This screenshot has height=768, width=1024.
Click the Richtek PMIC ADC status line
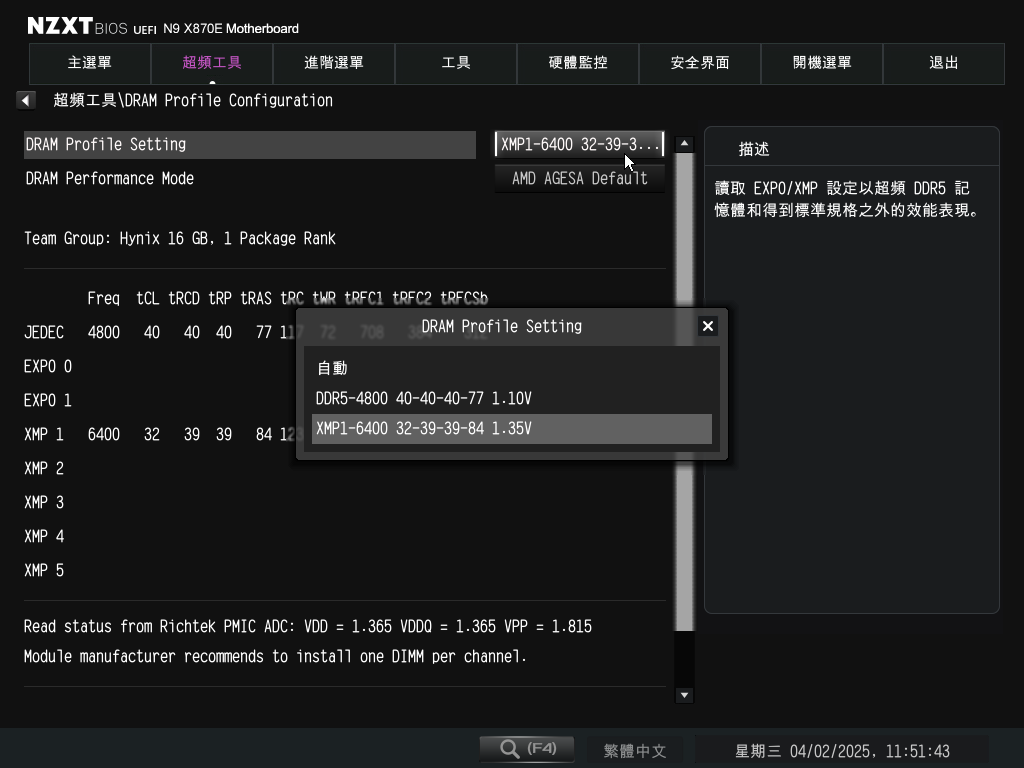308,626
